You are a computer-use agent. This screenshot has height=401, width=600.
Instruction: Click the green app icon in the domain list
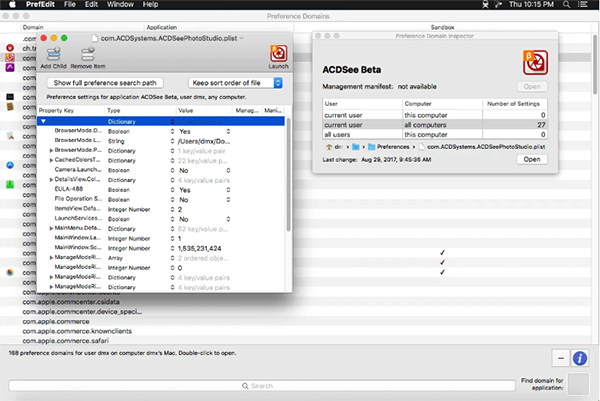pos(10,184)
